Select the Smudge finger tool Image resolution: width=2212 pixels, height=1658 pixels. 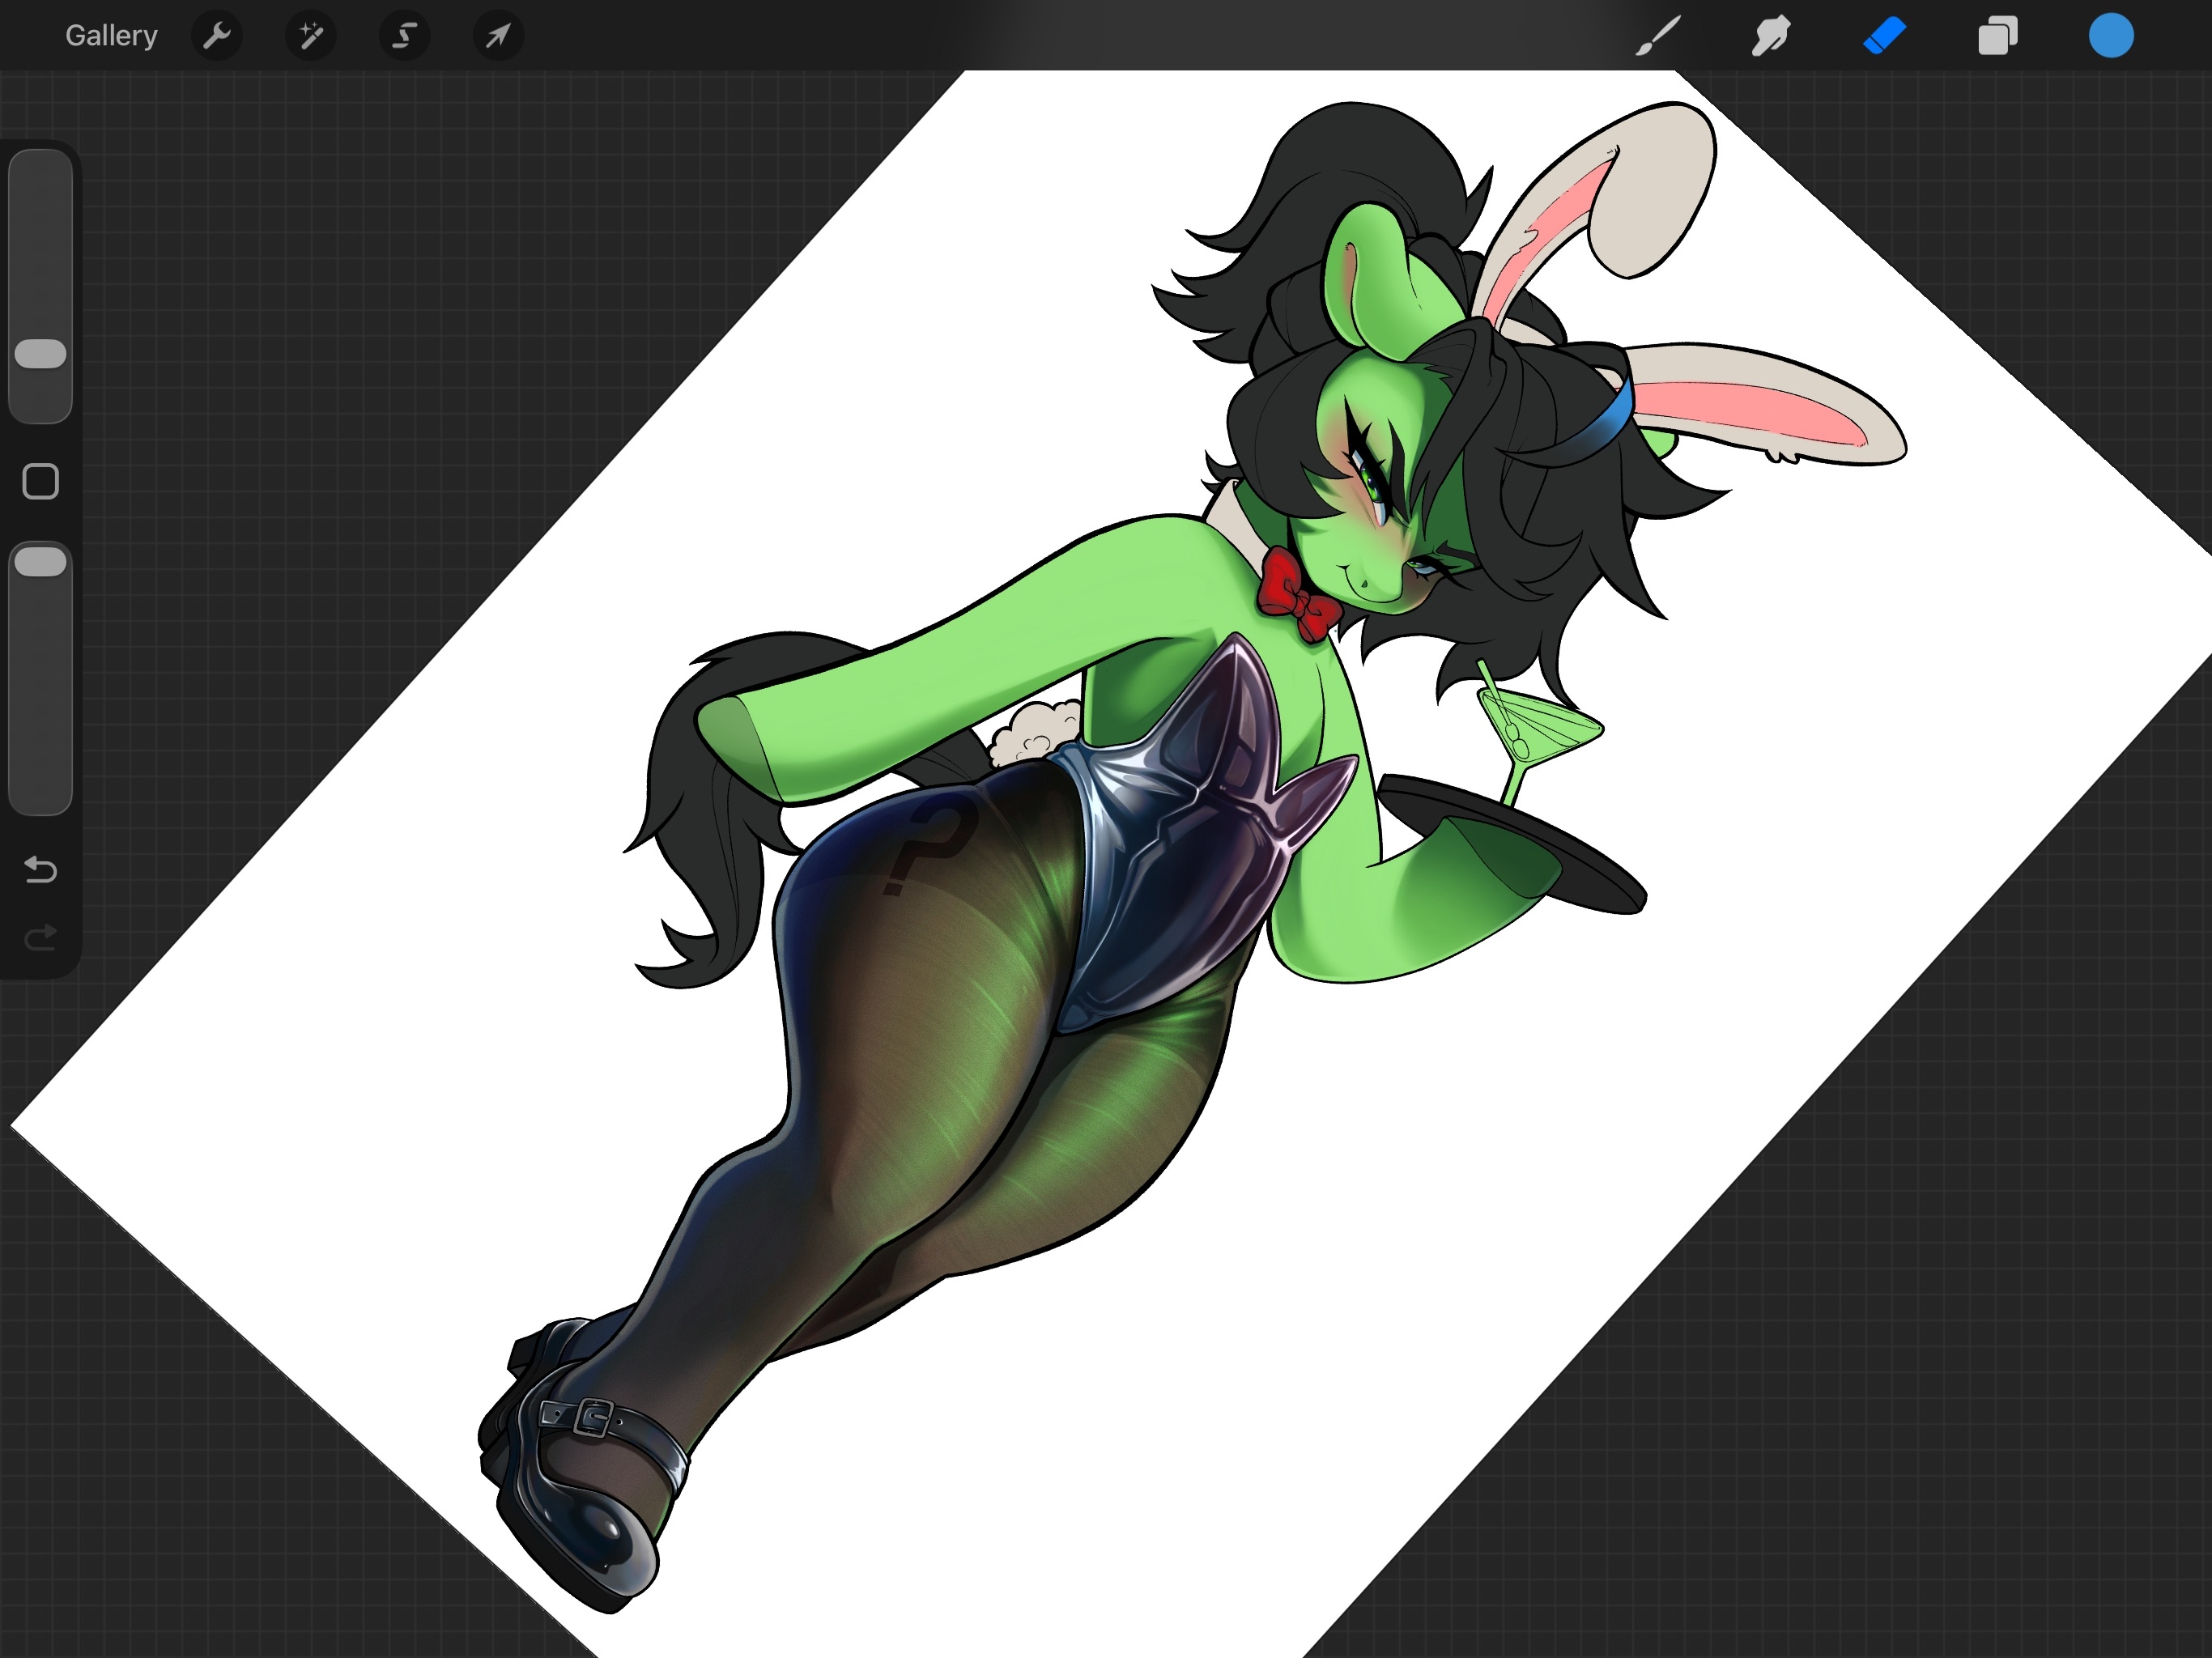[1770, 36]
